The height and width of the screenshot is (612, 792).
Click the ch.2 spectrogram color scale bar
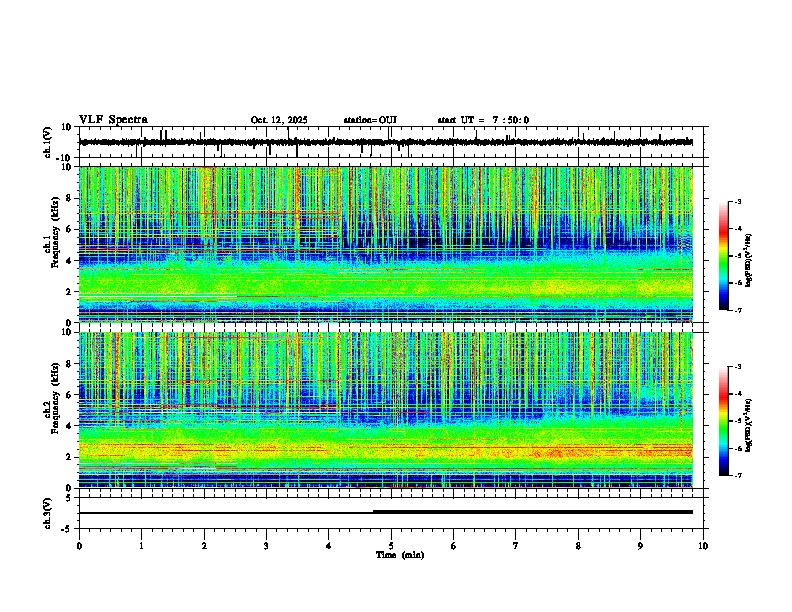724,421
